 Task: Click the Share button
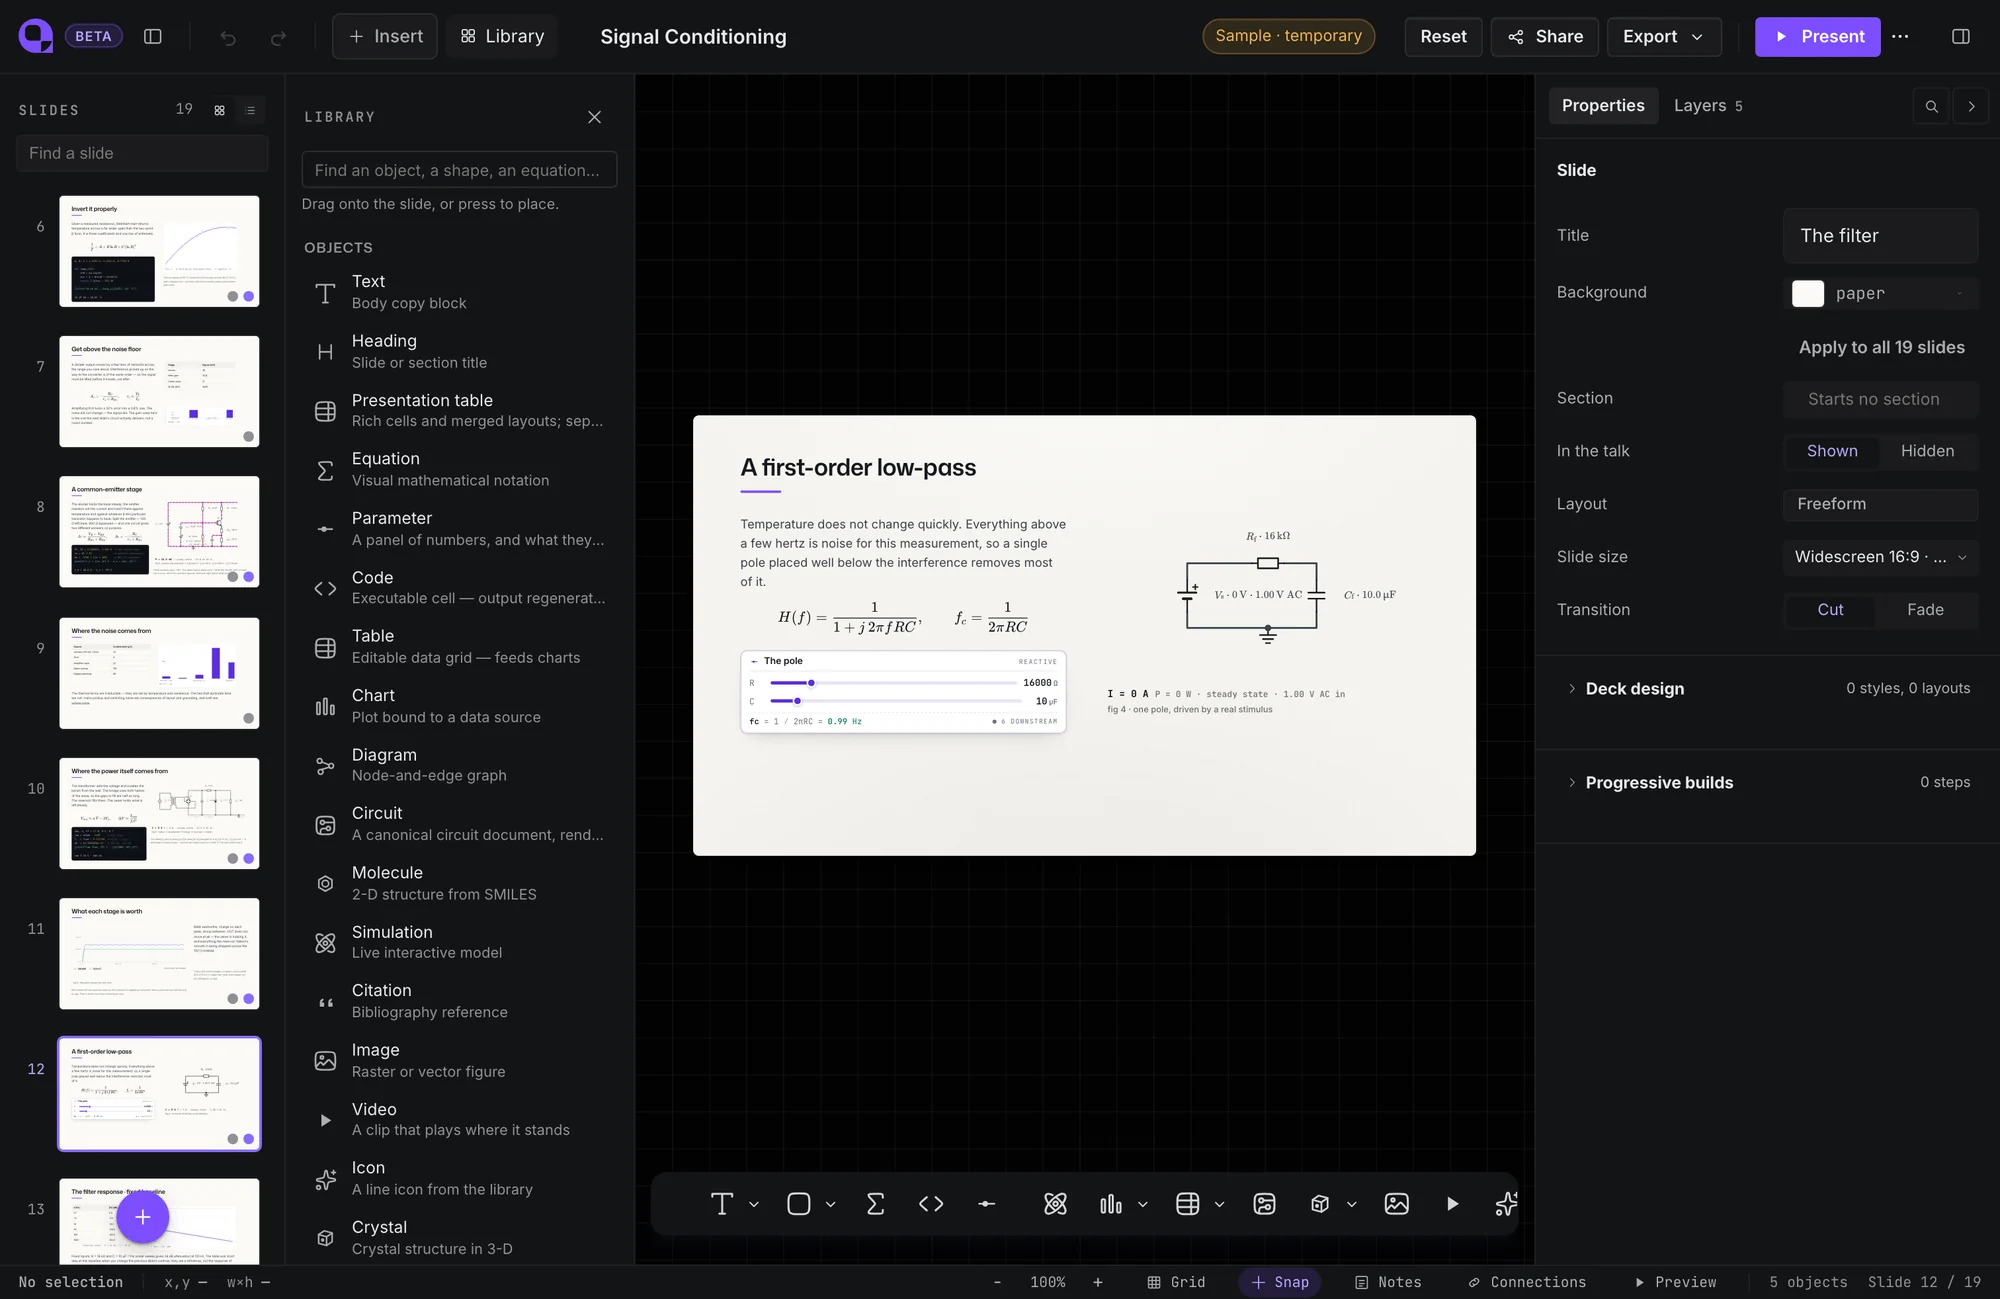(x=1545, y=37)
